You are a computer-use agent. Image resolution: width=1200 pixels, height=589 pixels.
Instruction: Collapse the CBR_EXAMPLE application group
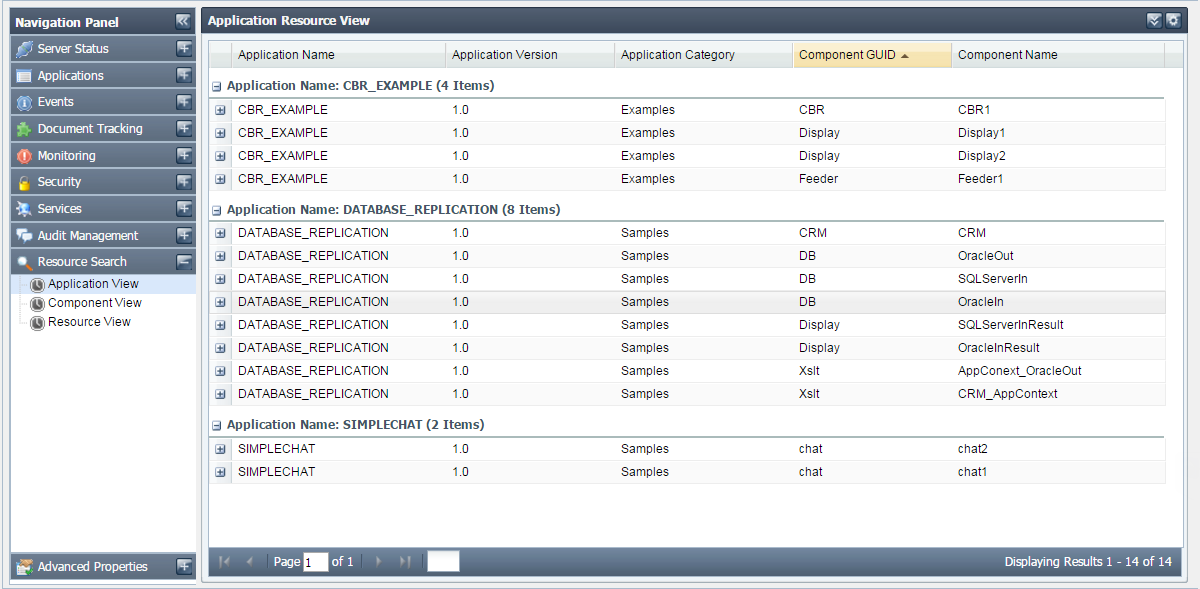pyautogui.click(x=217, y=87)
